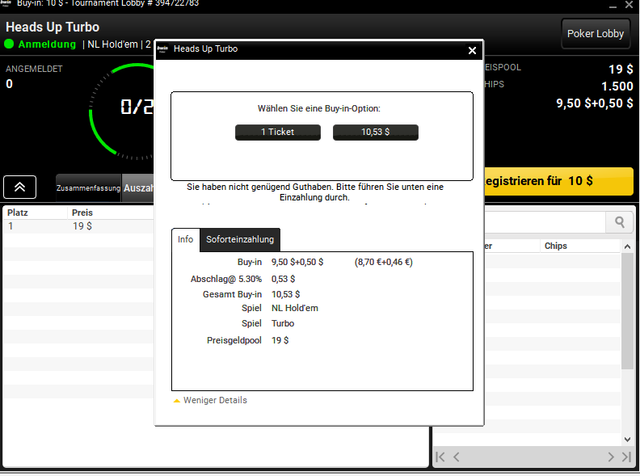Image resolution: width=640 pixels, height=476 pixels.
Task: Click the 0/2 registration progress ring
Action: [122, 110]
